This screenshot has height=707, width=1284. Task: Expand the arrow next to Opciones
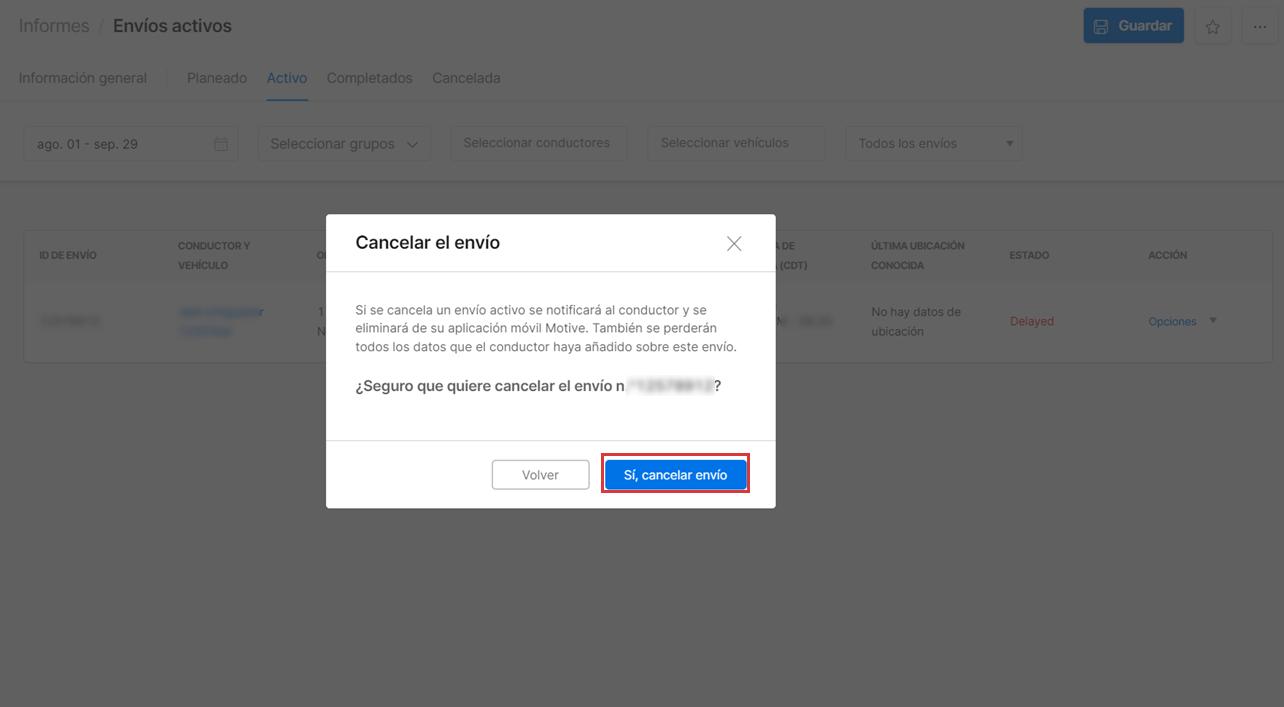1213,321
